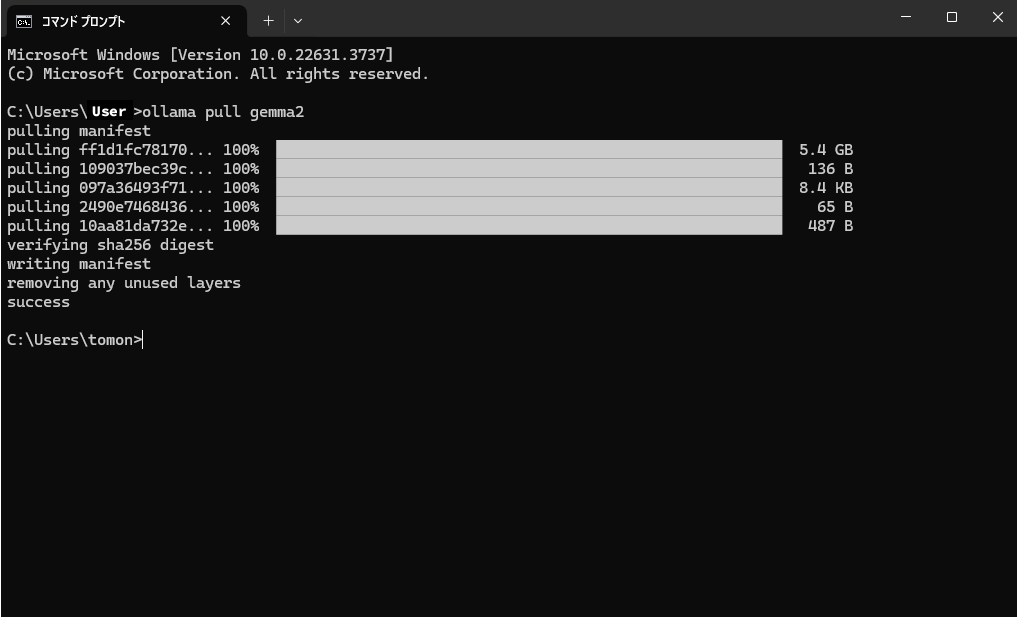Close the terminal window
This screenshot has height=618, width=1017.
(x=997, y=18)
